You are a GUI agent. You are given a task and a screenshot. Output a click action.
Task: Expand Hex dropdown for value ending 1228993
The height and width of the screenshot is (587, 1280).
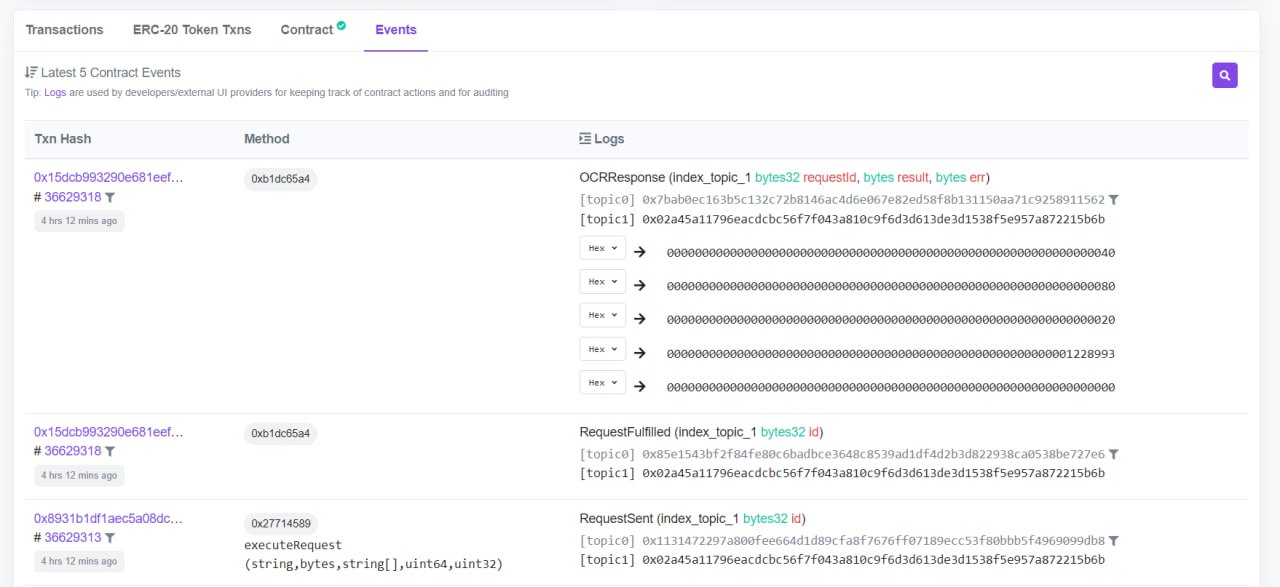pos(602,349)
